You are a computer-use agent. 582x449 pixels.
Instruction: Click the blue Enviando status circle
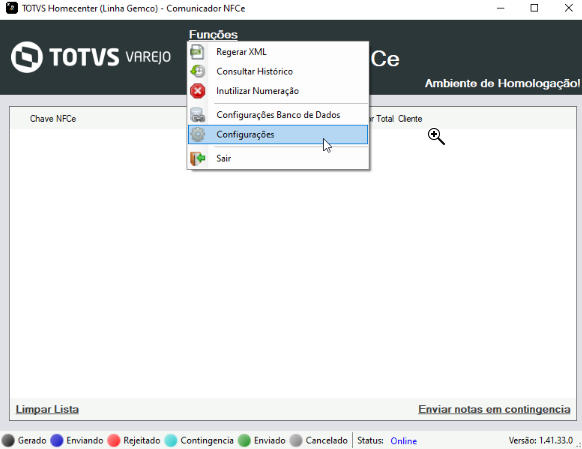tap(57, 440)
